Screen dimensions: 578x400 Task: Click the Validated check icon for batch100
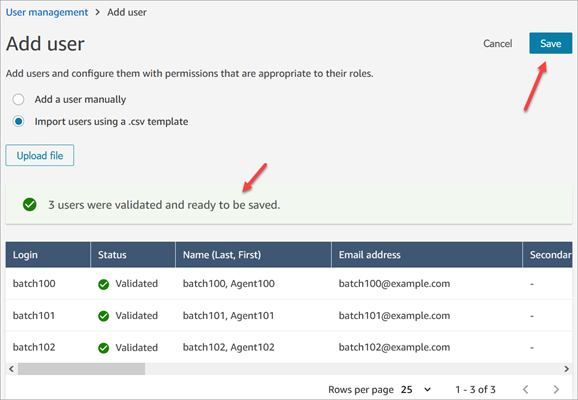104,284
